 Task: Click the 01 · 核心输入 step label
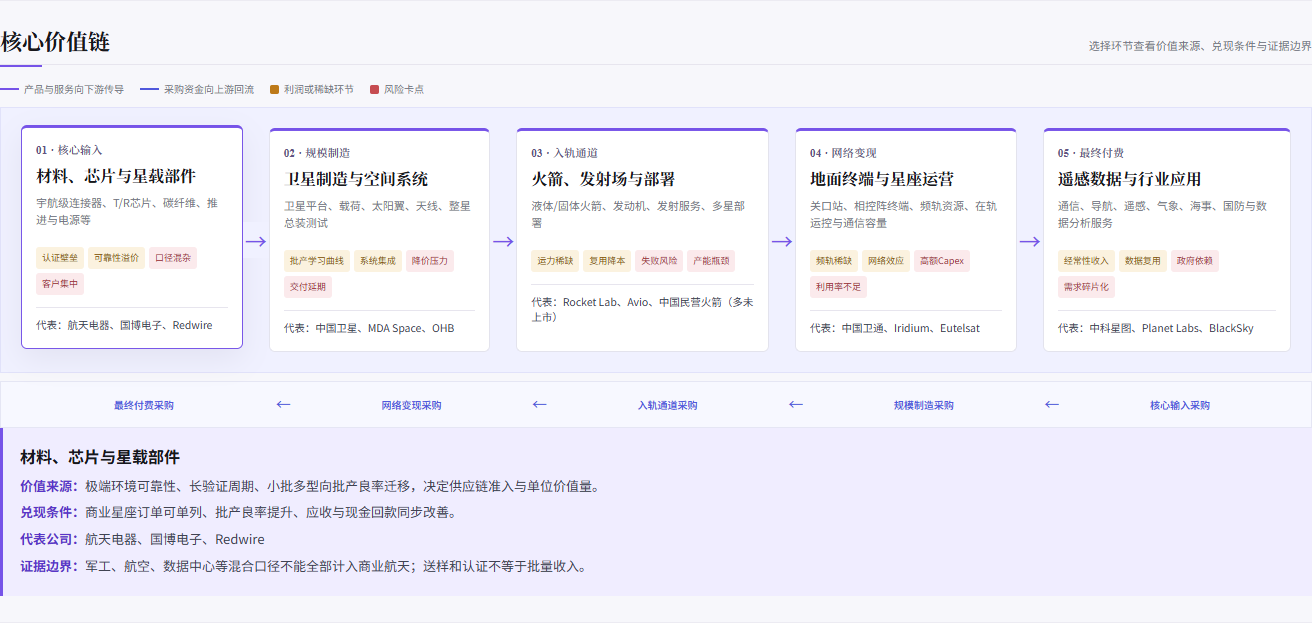point(69,150)
